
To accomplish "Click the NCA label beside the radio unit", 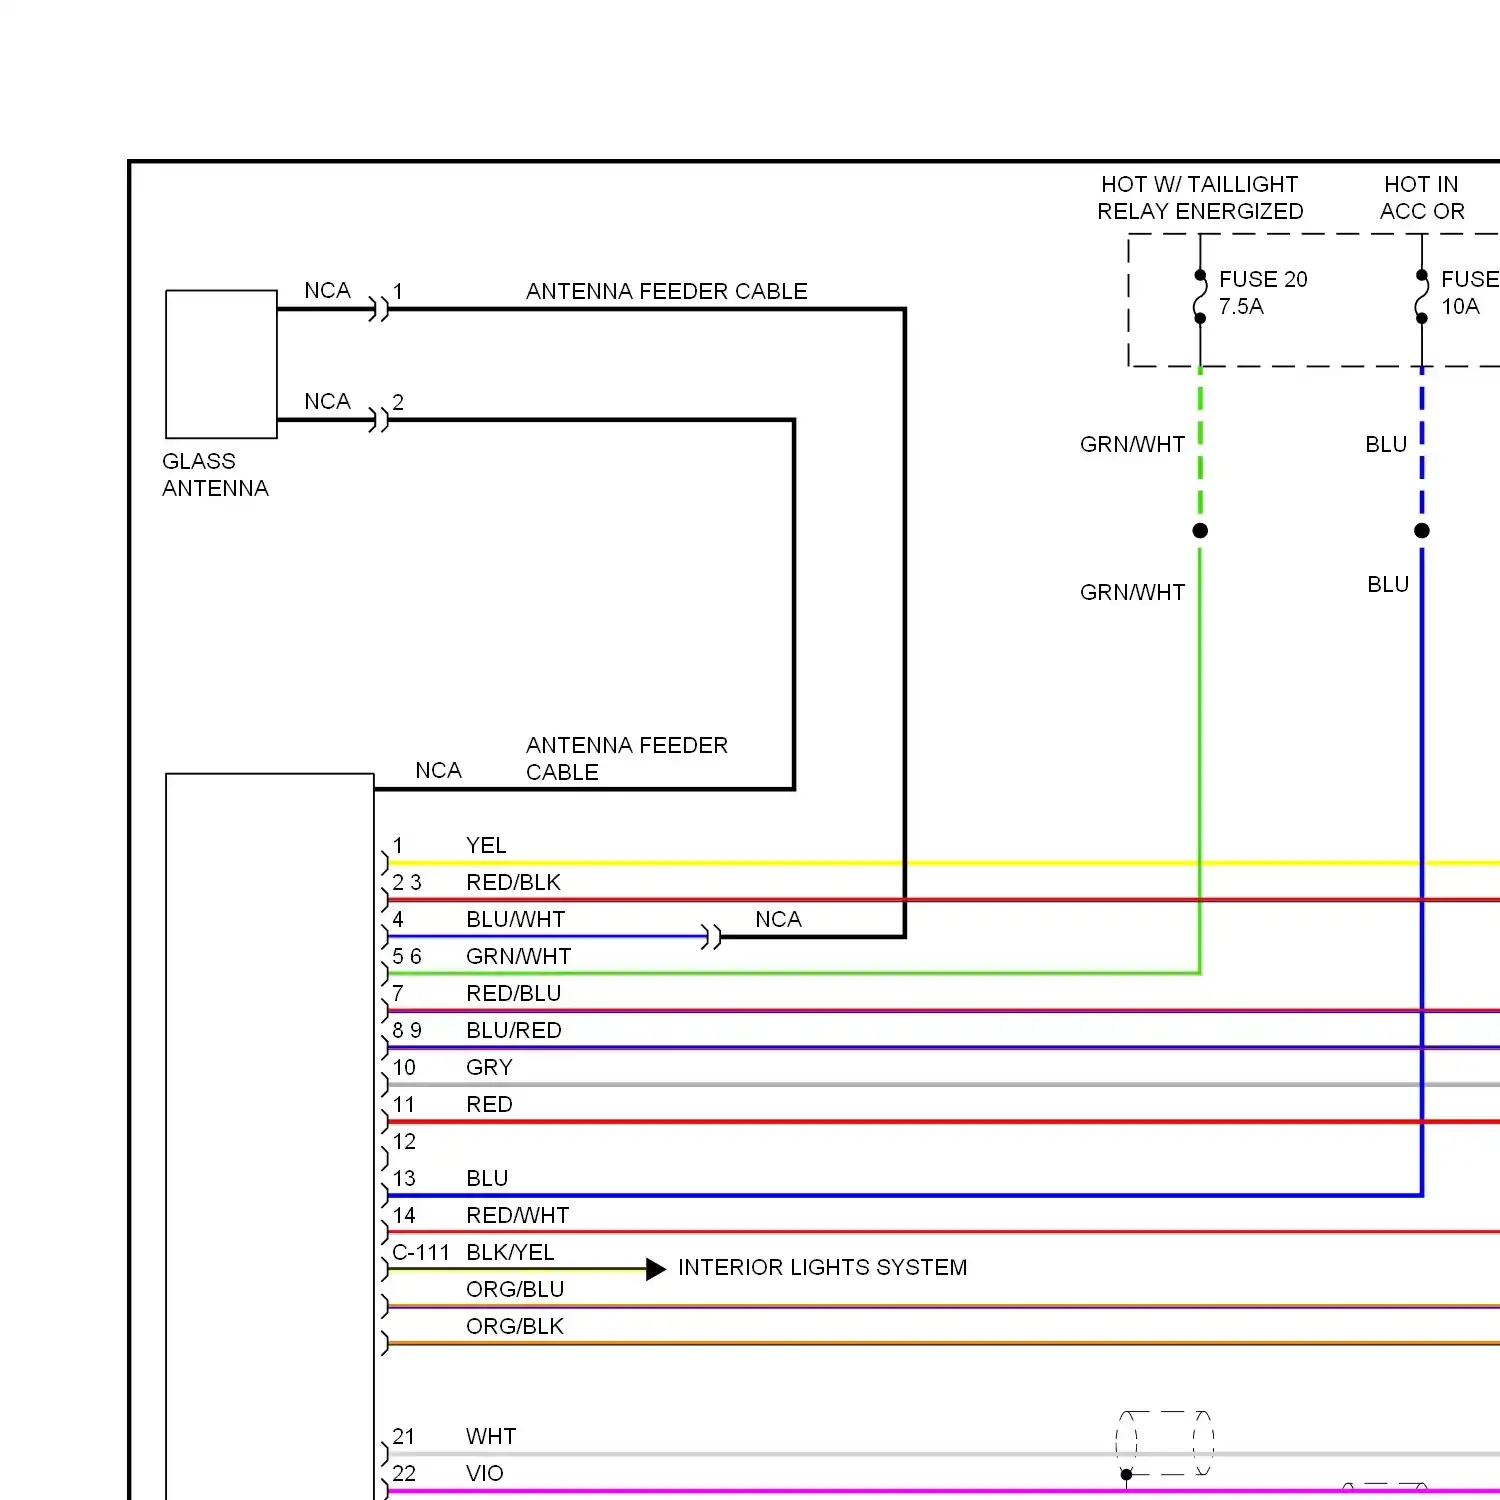I will (438, 770).
